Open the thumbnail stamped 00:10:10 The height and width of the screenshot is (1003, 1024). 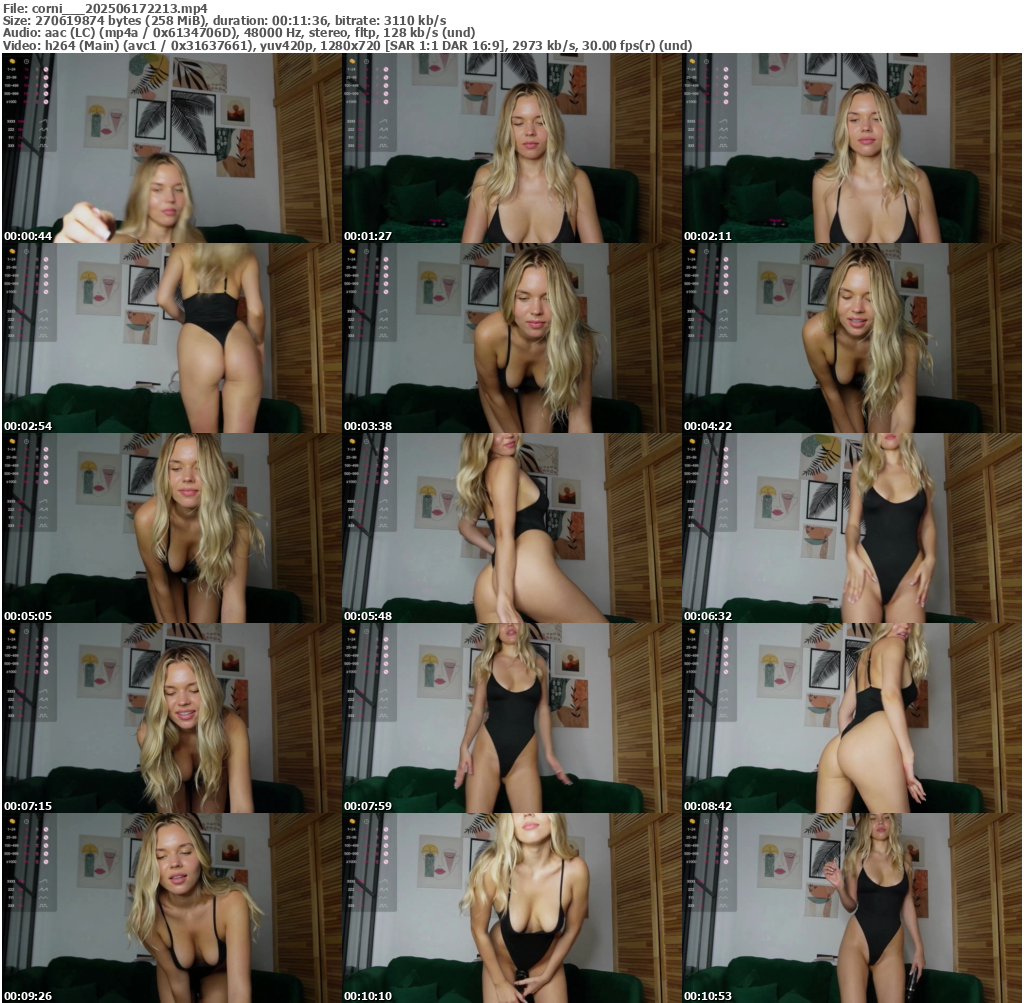point(511,908)
